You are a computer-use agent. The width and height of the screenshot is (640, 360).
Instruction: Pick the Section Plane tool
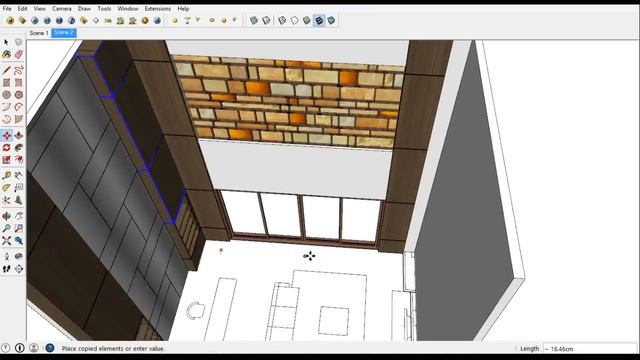(18, 269)
